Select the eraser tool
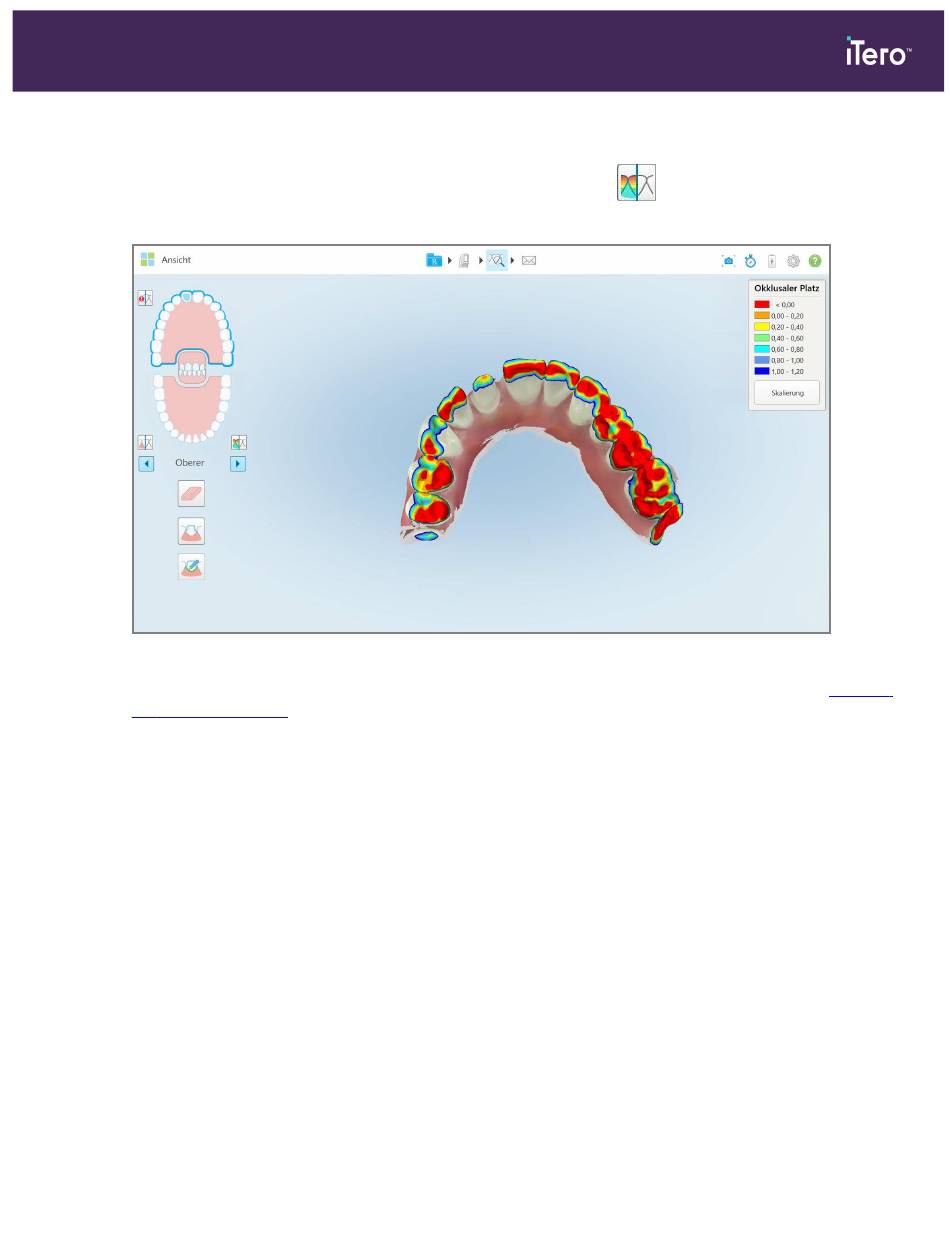This screenshot has width=950, height=1241. click(191, 493)
